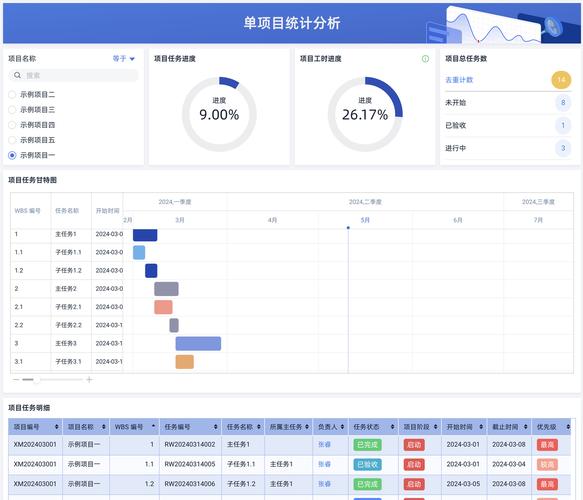Click the 已验收 count badge 1
This screenshot has height=500, width=583.
point(563,125)
